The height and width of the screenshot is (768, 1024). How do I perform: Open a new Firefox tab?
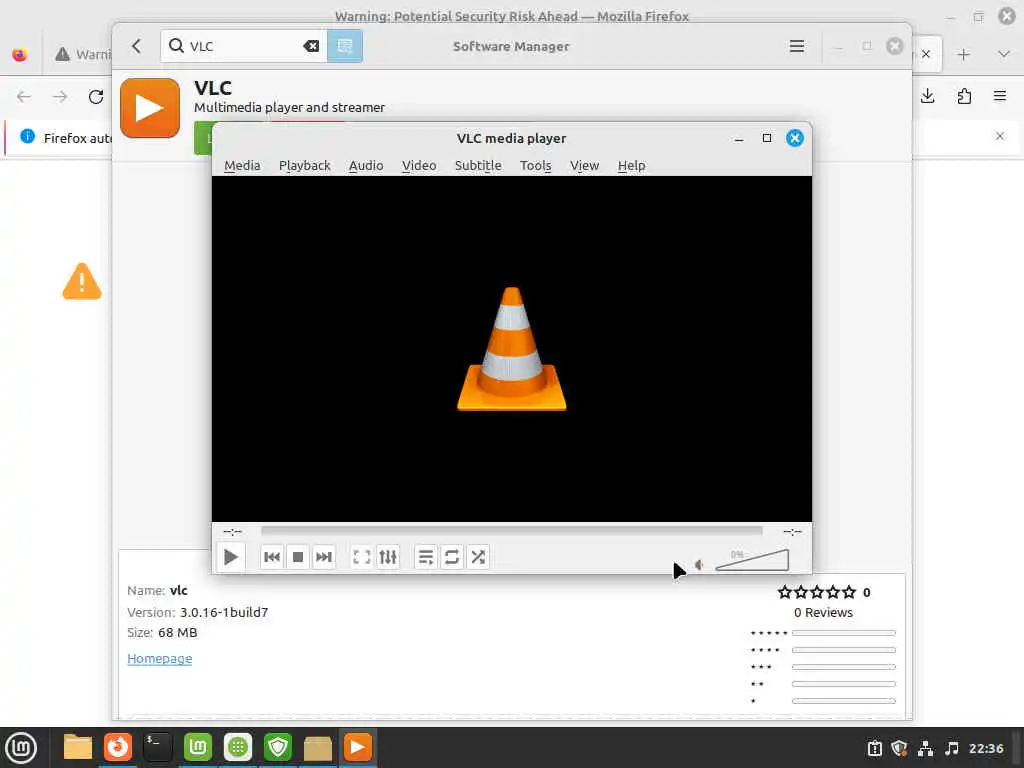[964, 54]
